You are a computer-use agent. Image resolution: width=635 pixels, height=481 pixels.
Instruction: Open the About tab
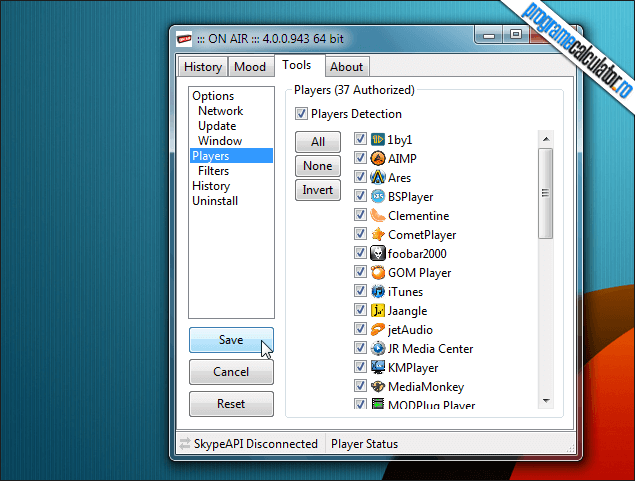click(347, 67)
